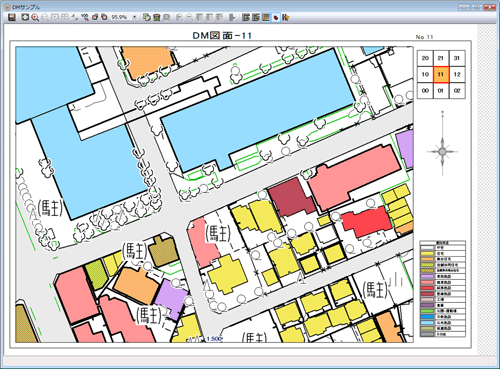Click the red zoom-in magnifier icon
The width and height of the screenshot is (500, 369).
coord(35,17)
